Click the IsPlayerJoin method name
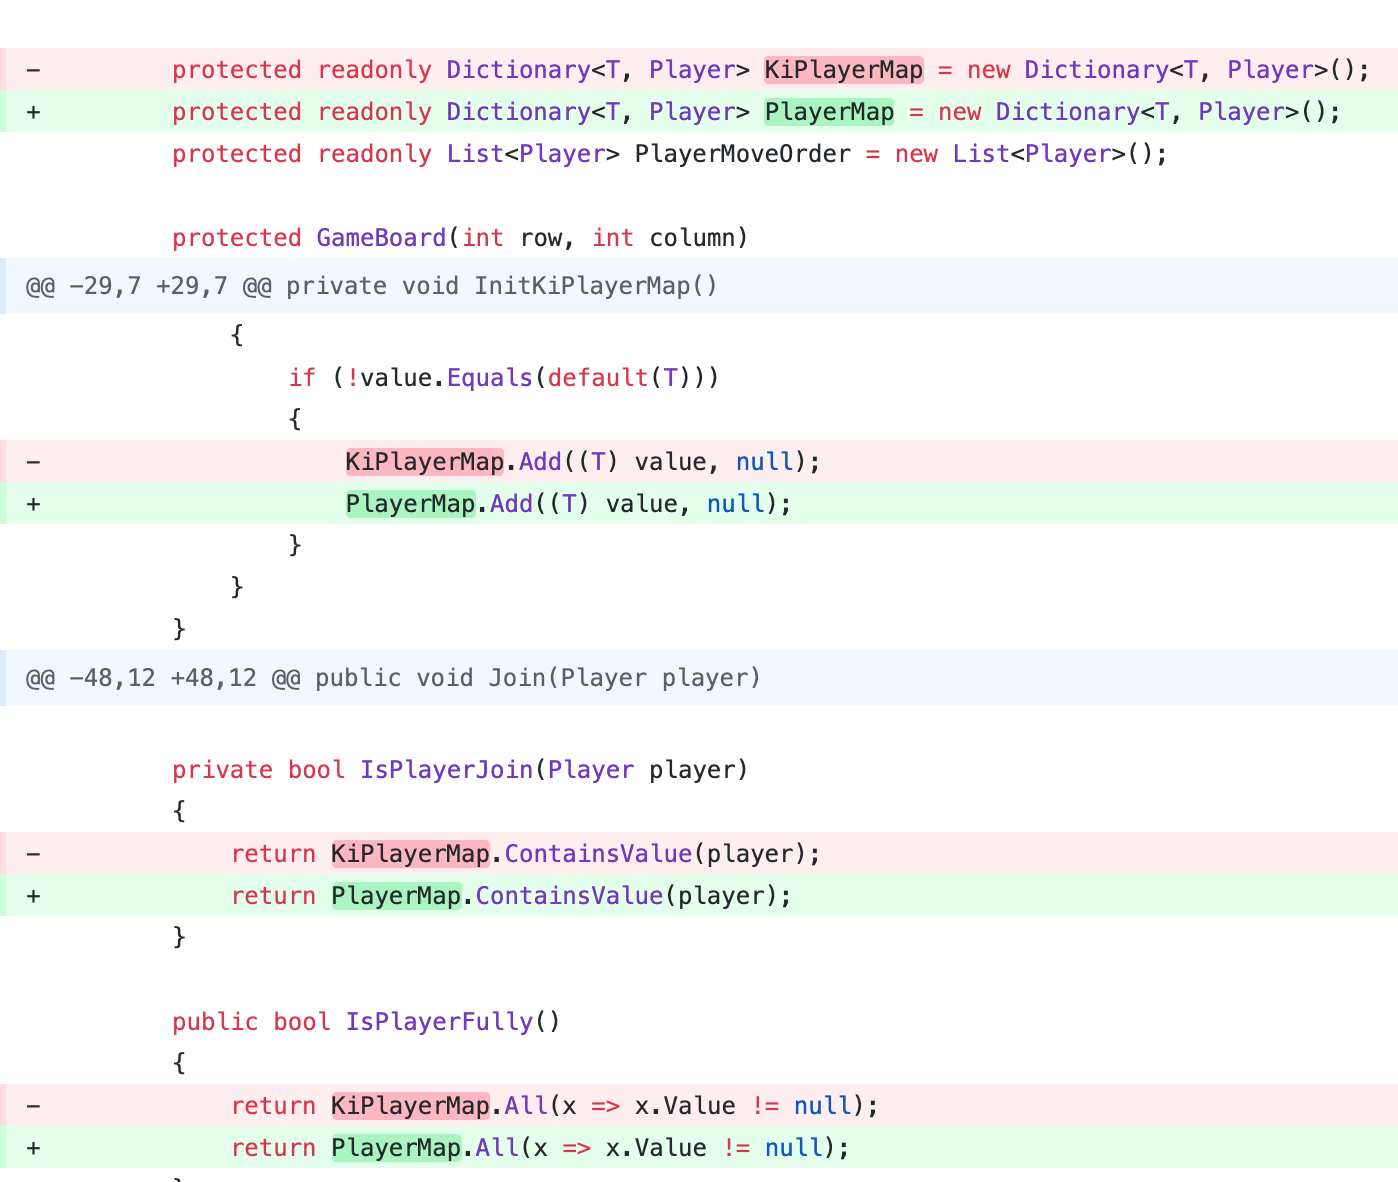1398x1182 pixels. (x=446, y=770)
